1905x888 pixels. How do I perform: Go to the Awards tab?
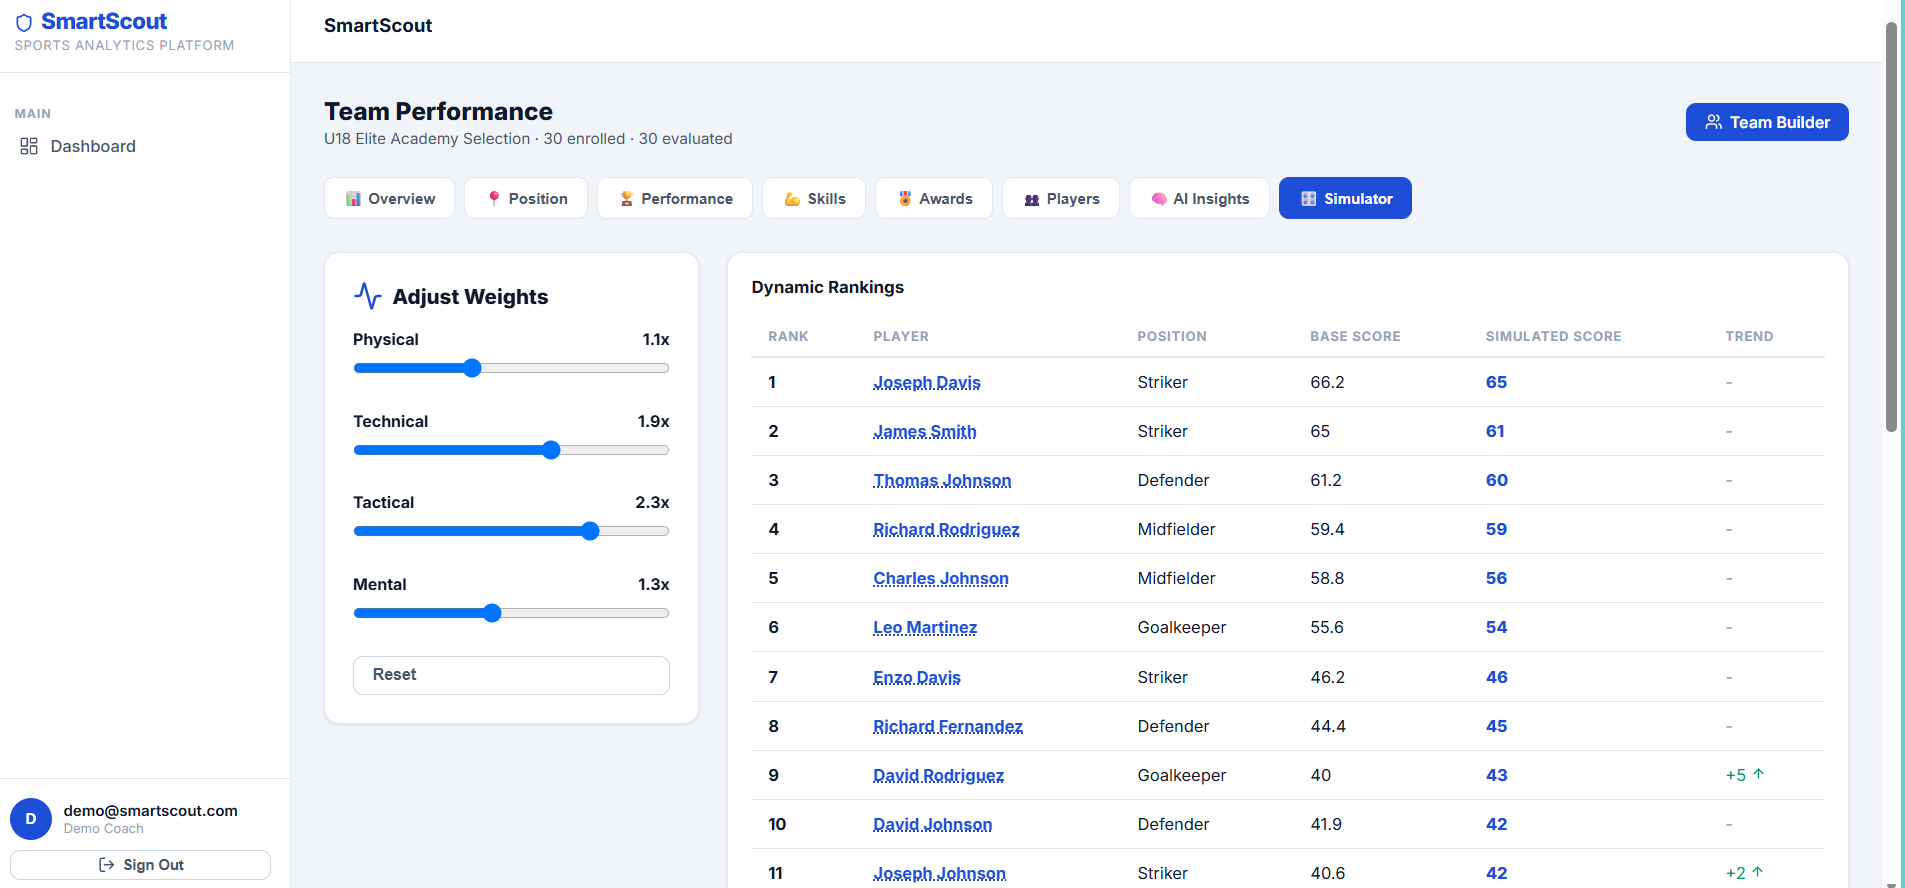click(x=934, y=198)
